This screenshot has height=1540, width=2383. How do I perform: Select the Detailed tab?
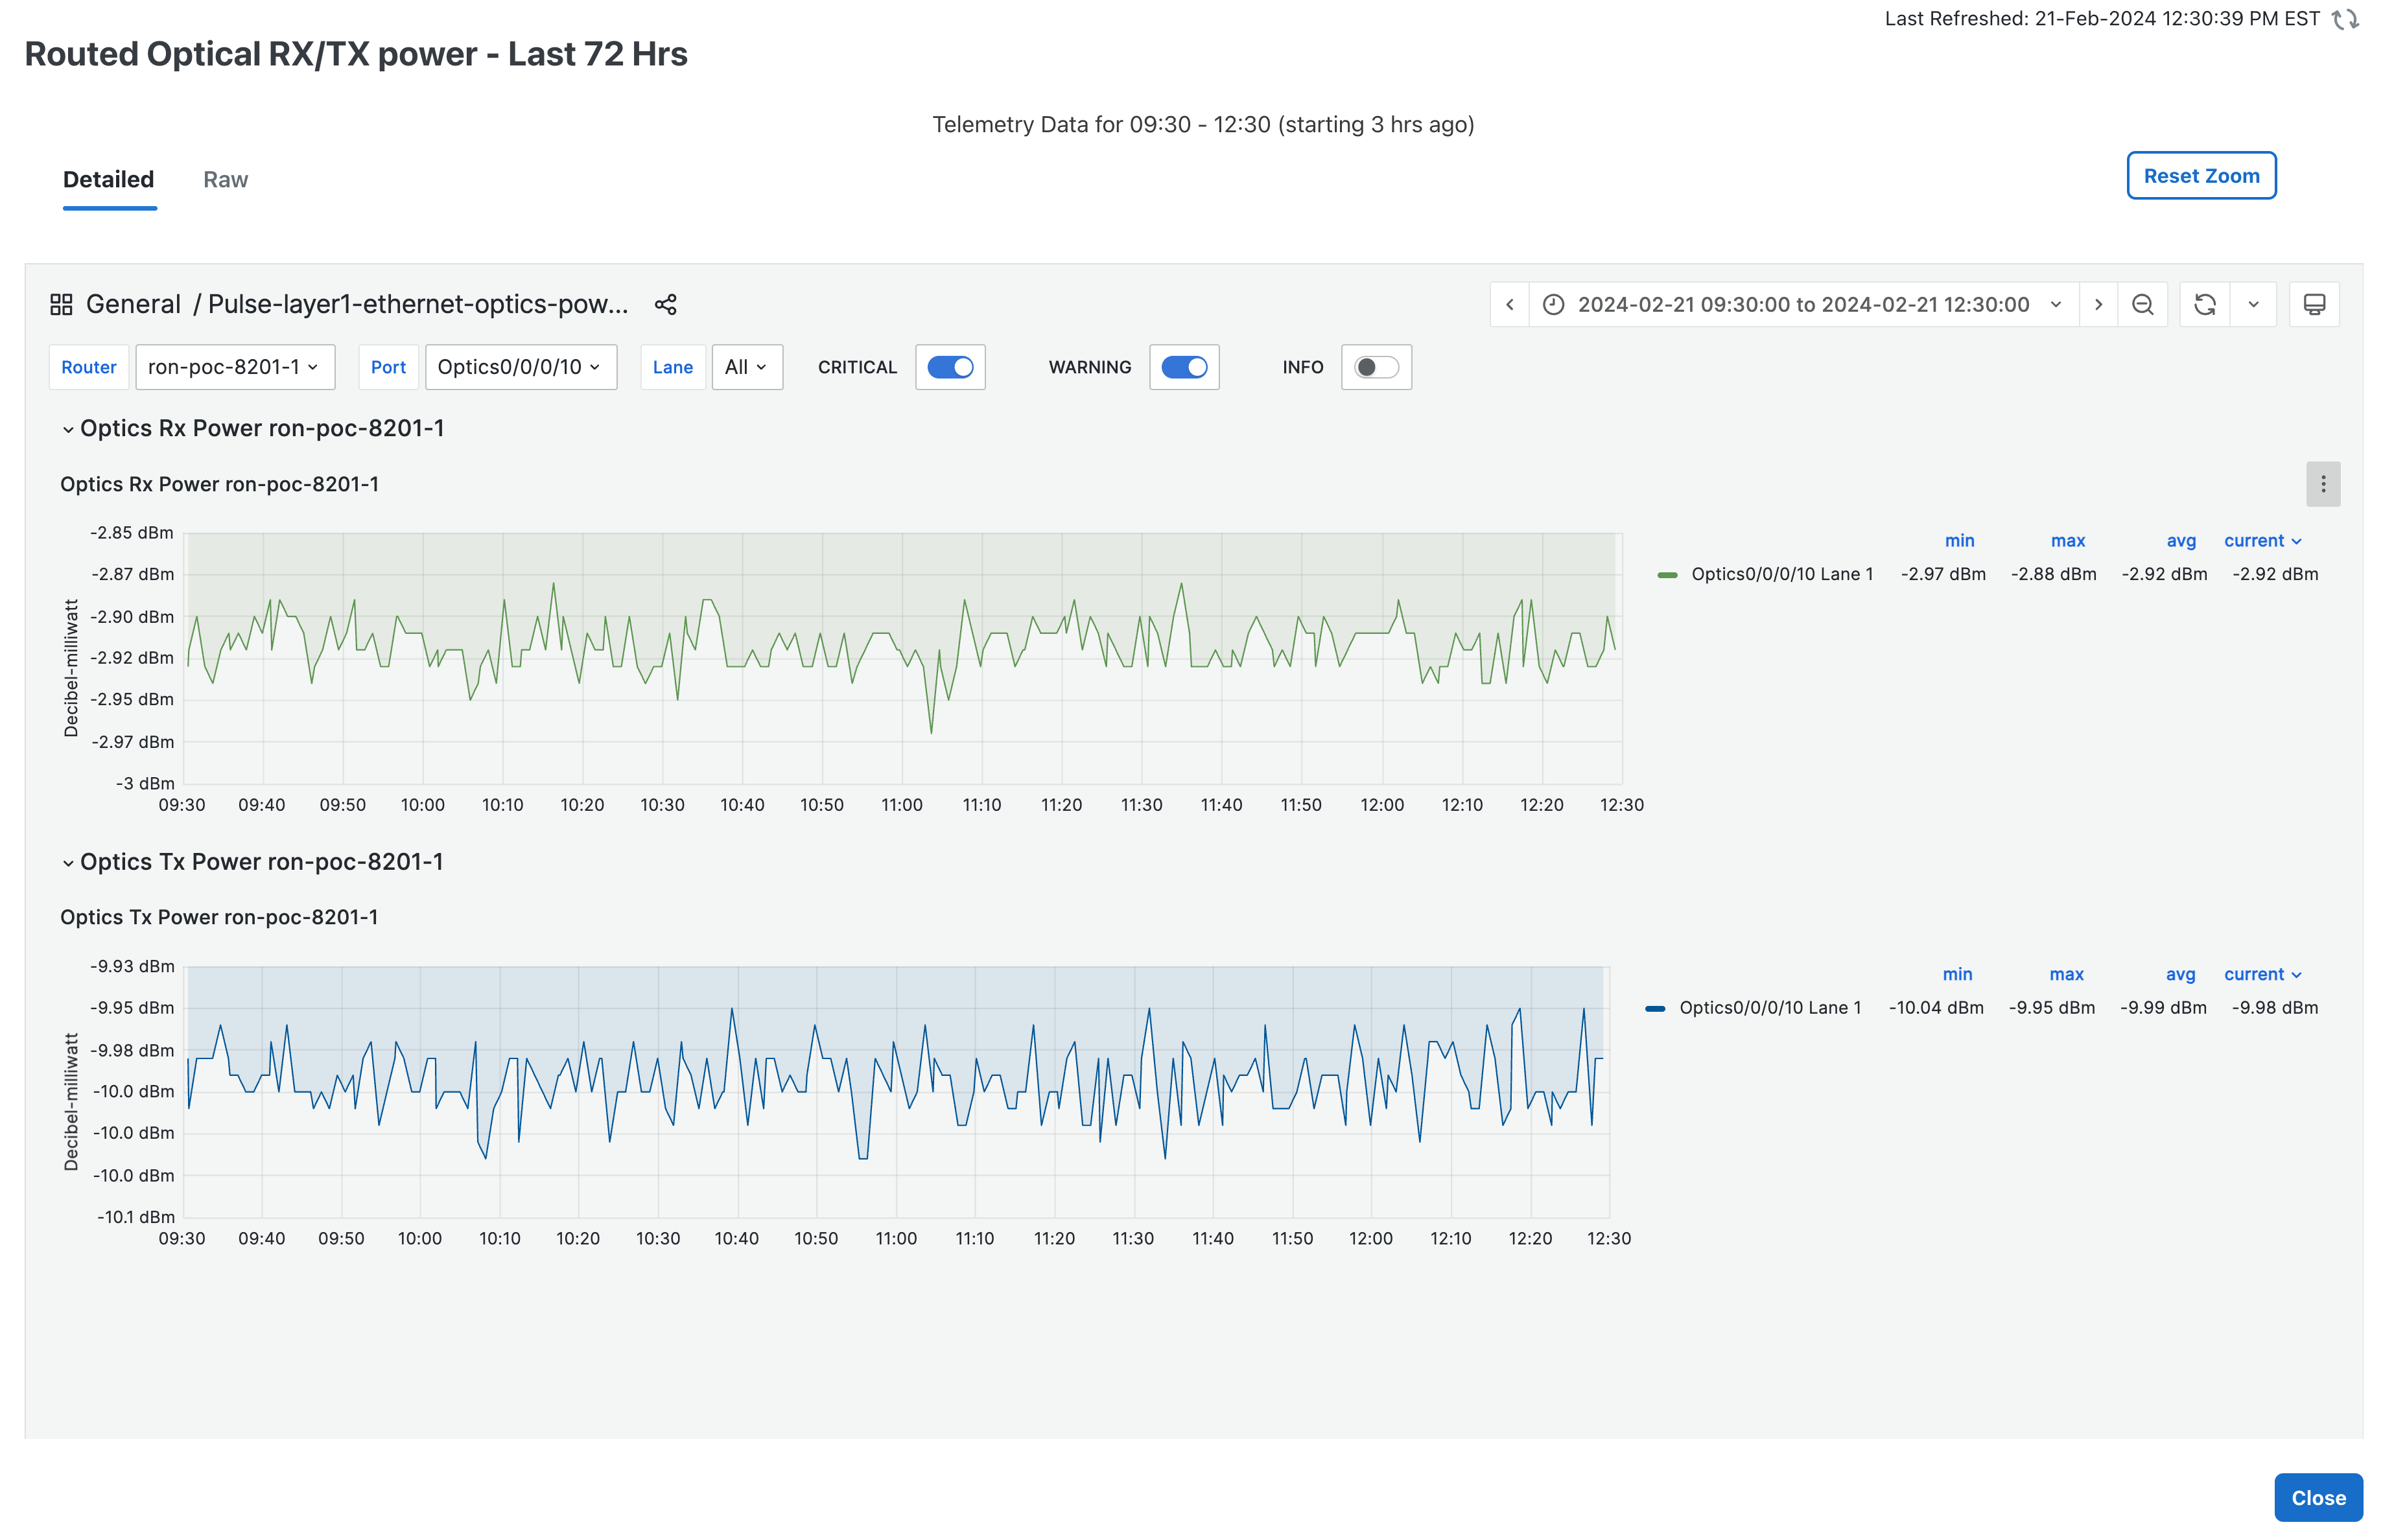[109, 180]
